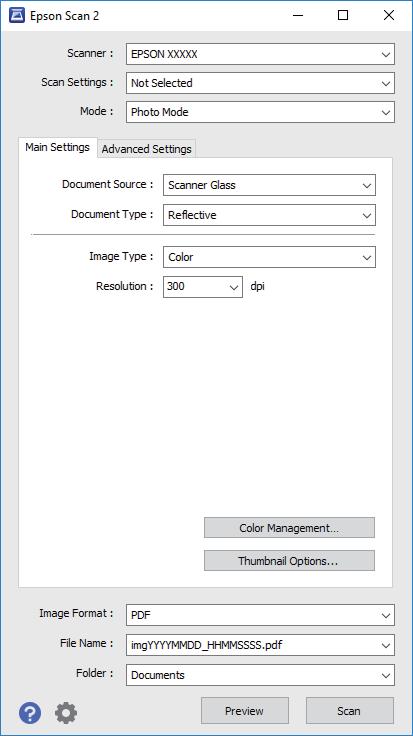Expand the Document Source dropdown

pos(269,185)
